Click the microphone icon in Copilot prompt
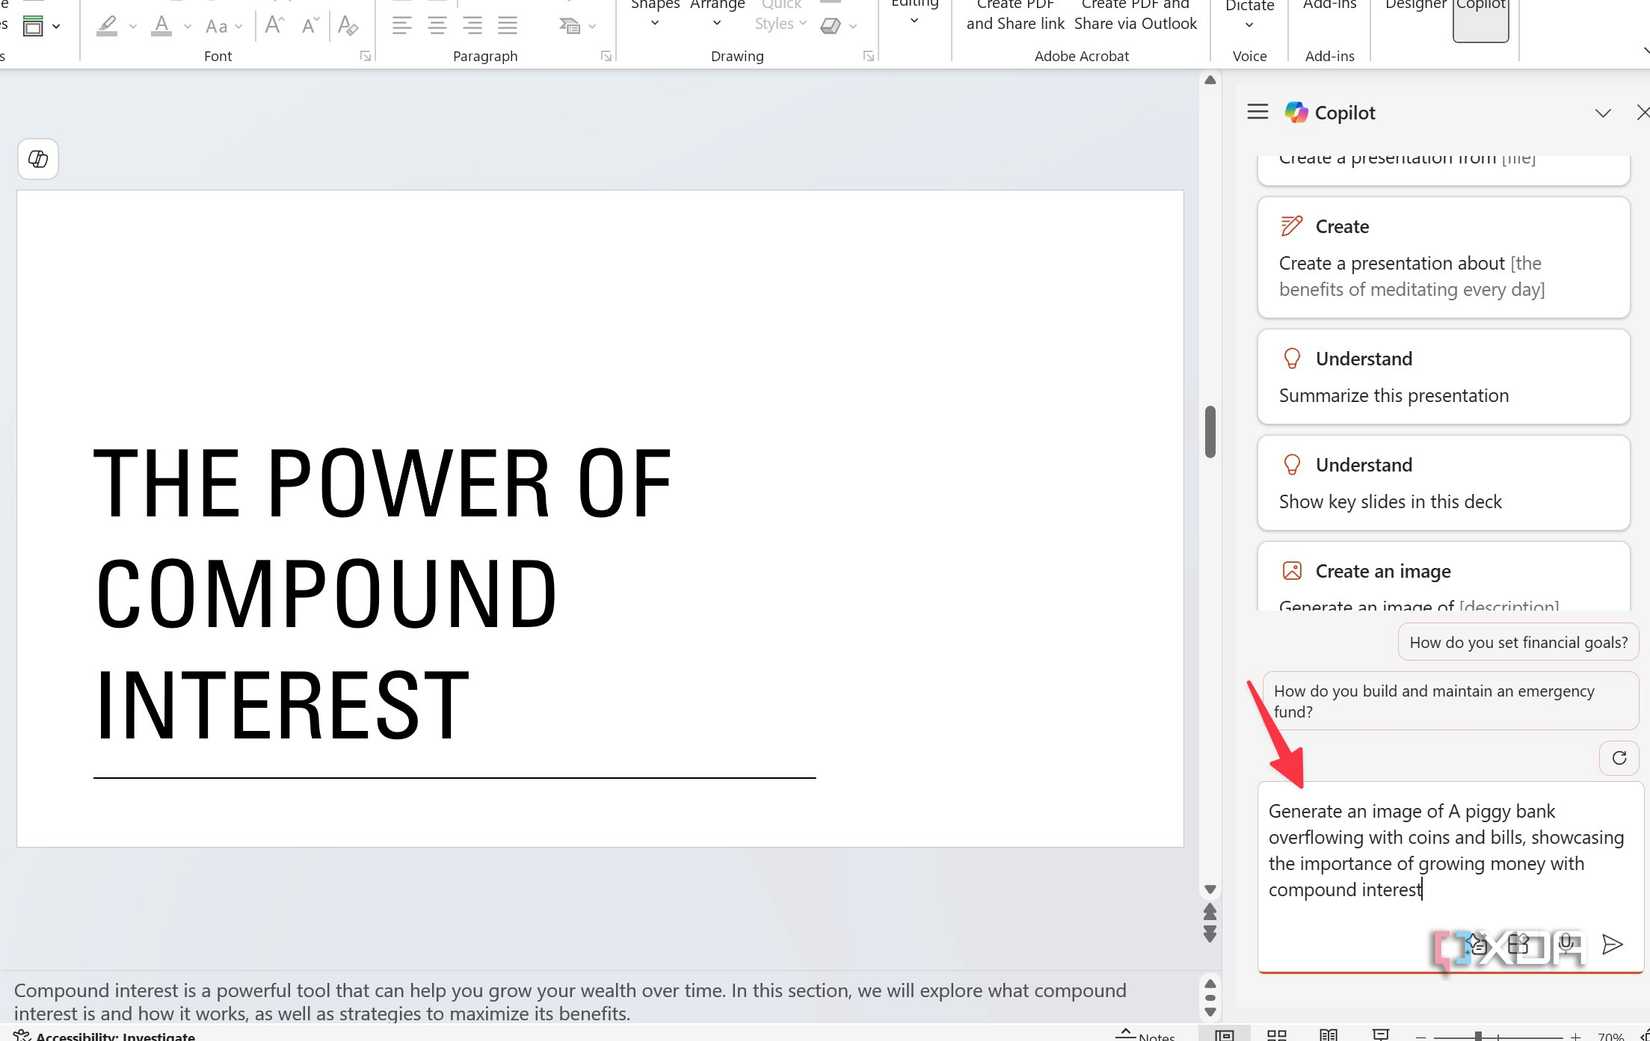Viewport: 1650px width, 1041px height. click(1566, 944)
